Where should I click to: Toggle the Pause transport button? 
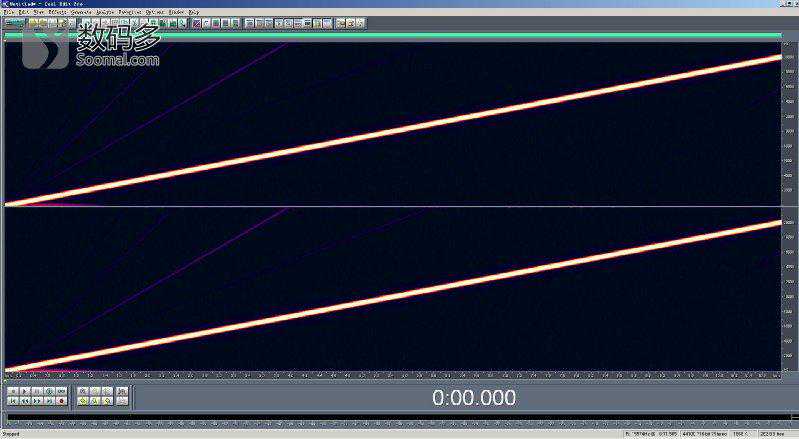[36, 390]
